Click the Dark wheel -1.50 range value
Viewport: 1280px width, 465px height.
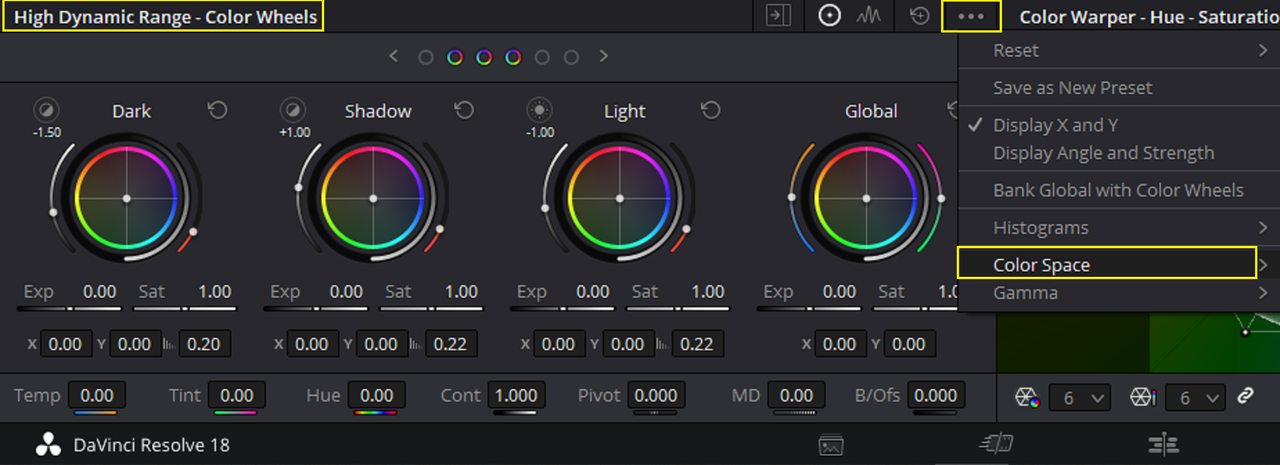(46, 132)
